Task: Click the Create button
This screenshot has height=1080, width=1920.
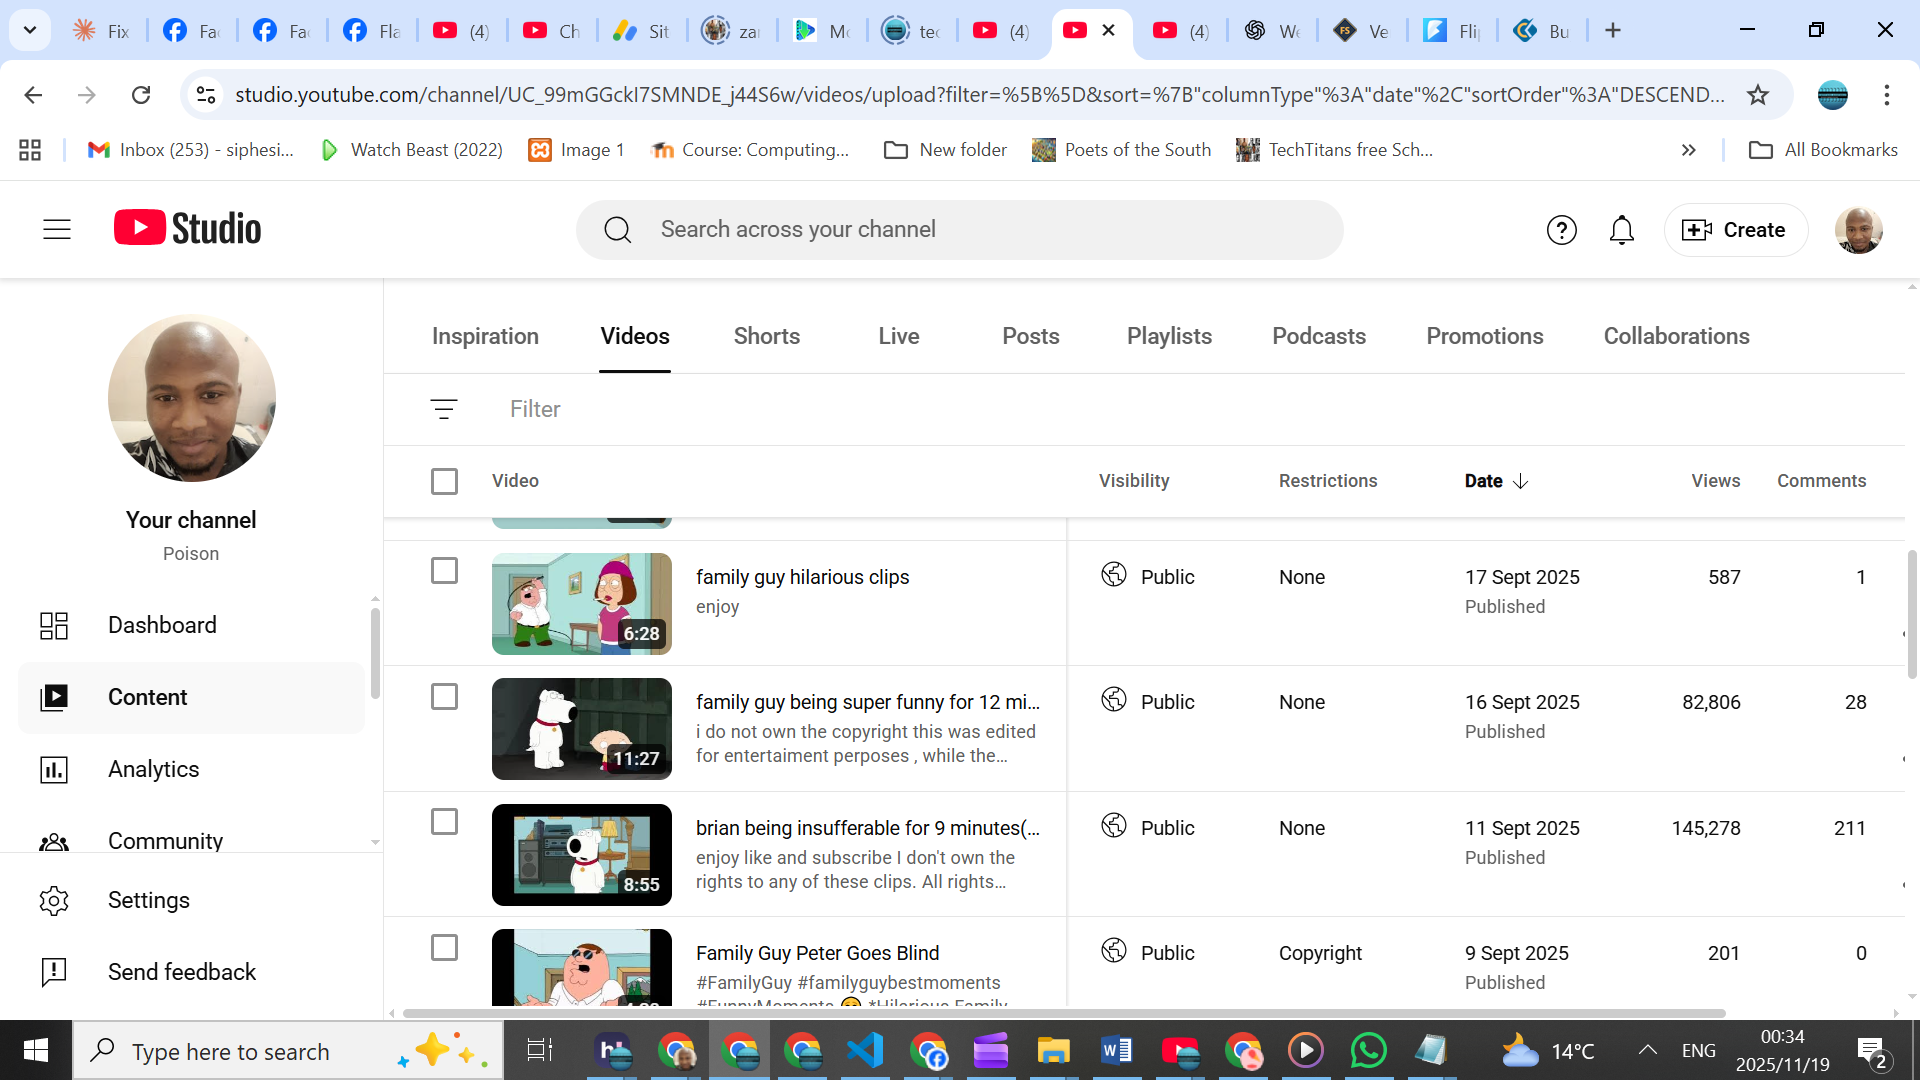Action: tap(1735, 230)
